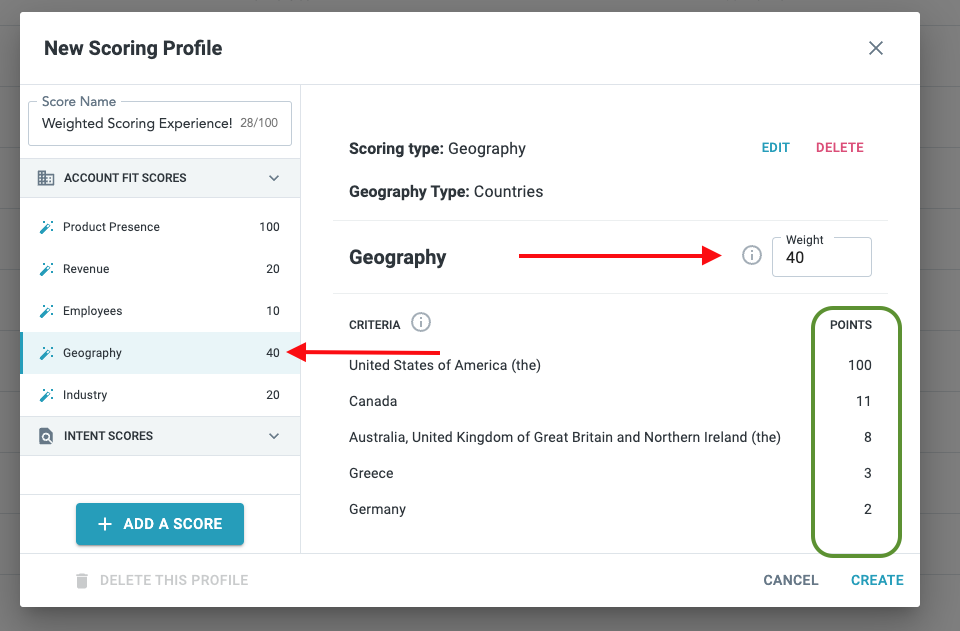Close the New Scoring Profile dialog
The image size is (960, 631).
tap(876, 48)
